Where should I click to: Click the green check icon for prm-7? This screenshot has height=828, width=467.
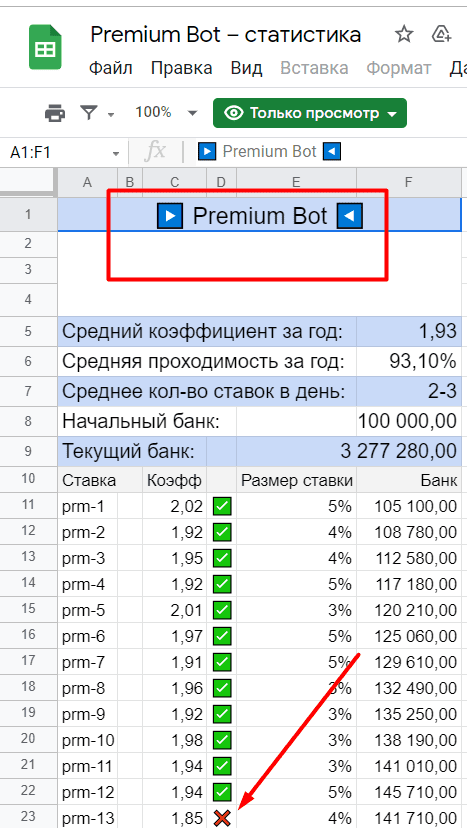222,662
